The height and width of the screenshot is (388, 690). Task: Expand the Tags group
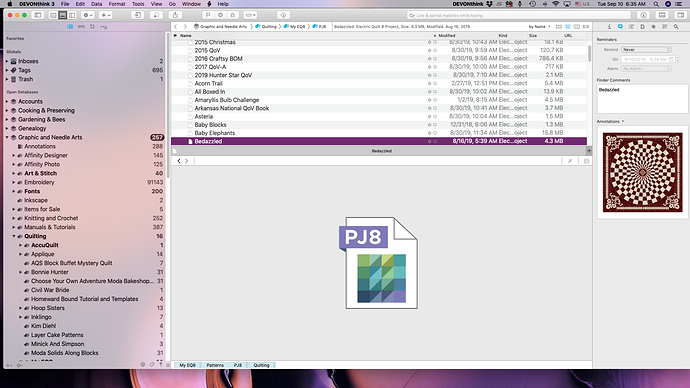click(x=7, y=70)
